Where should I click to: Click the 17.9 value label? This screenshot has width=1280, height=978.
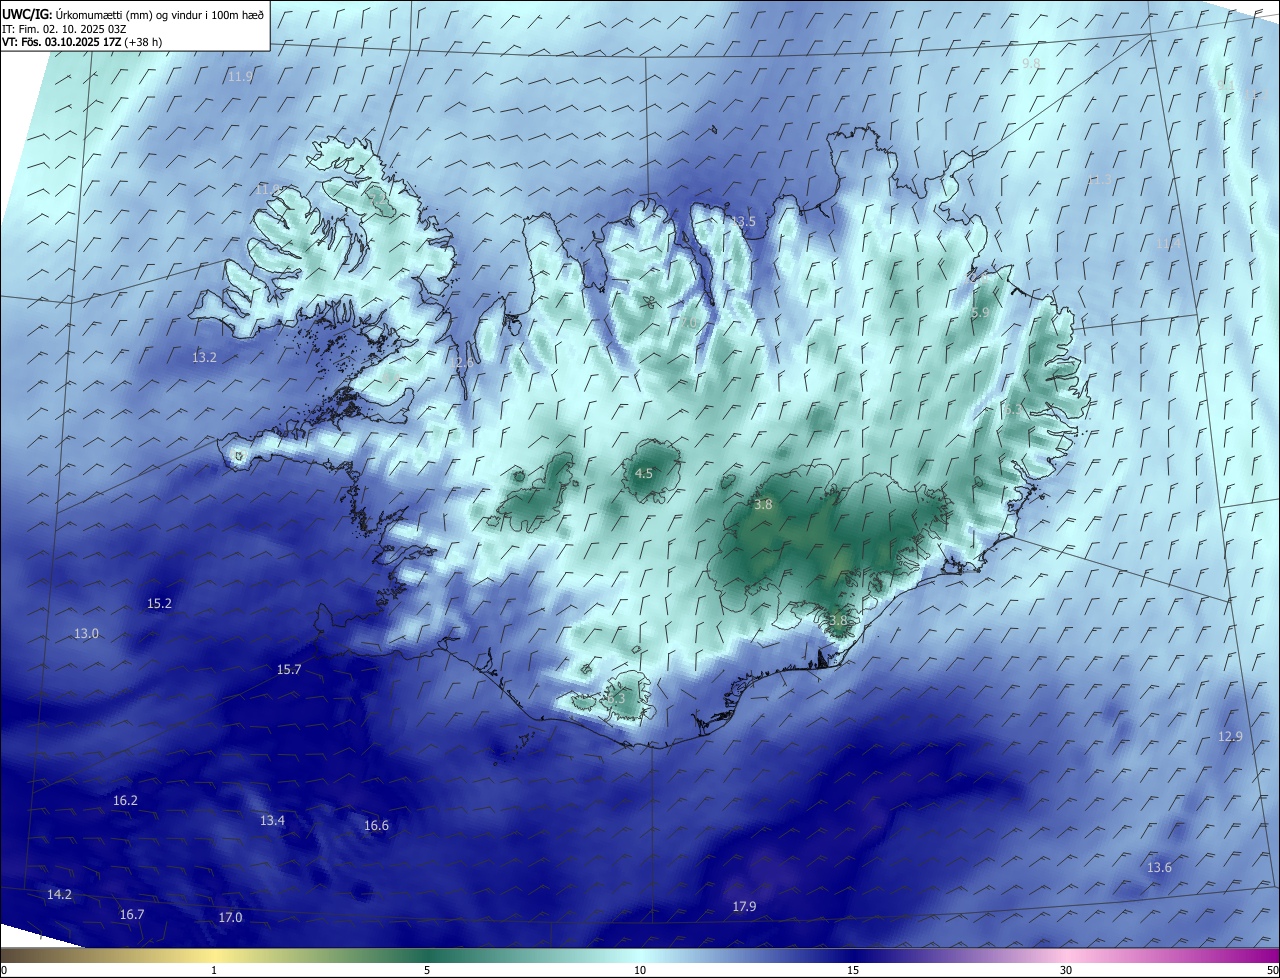click(744, 907)
